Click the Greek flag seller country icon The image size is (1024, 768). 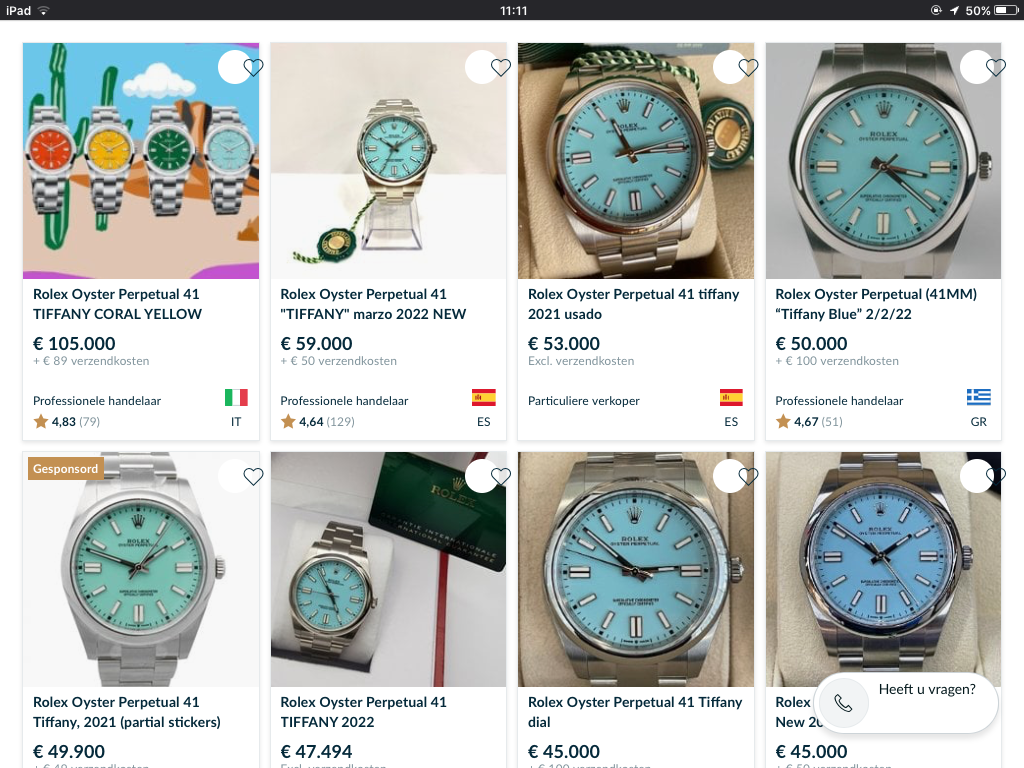pyautogui.click(x=978, y=398)
